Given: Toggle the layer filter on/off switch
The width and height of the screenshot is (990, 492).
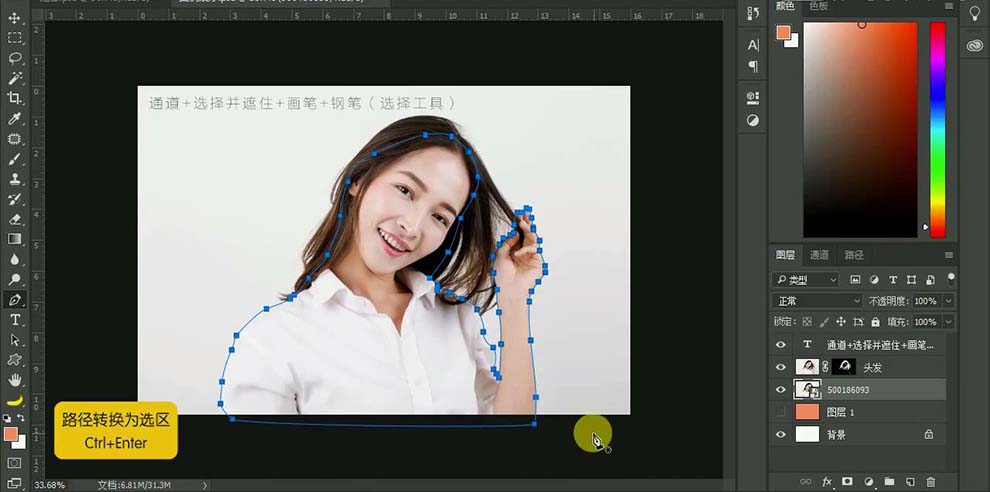Looking at the screenshot, I should 951,279.
